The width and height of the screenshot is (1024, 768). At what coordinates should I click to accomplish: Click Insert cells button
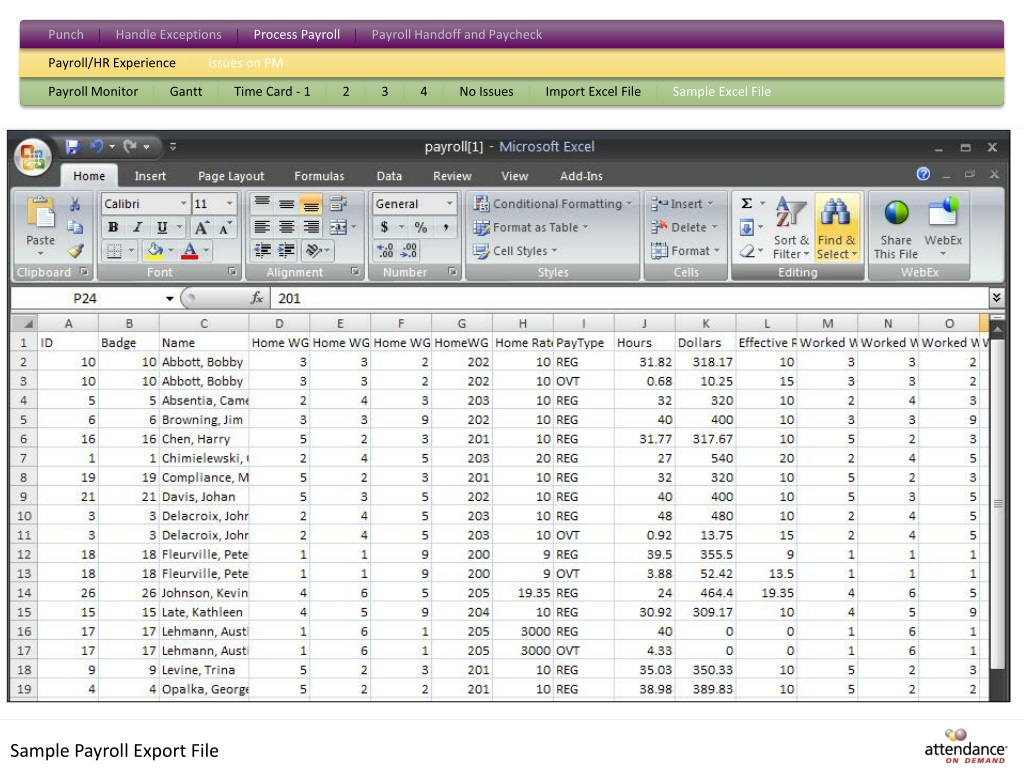click(x=682, y=204)
